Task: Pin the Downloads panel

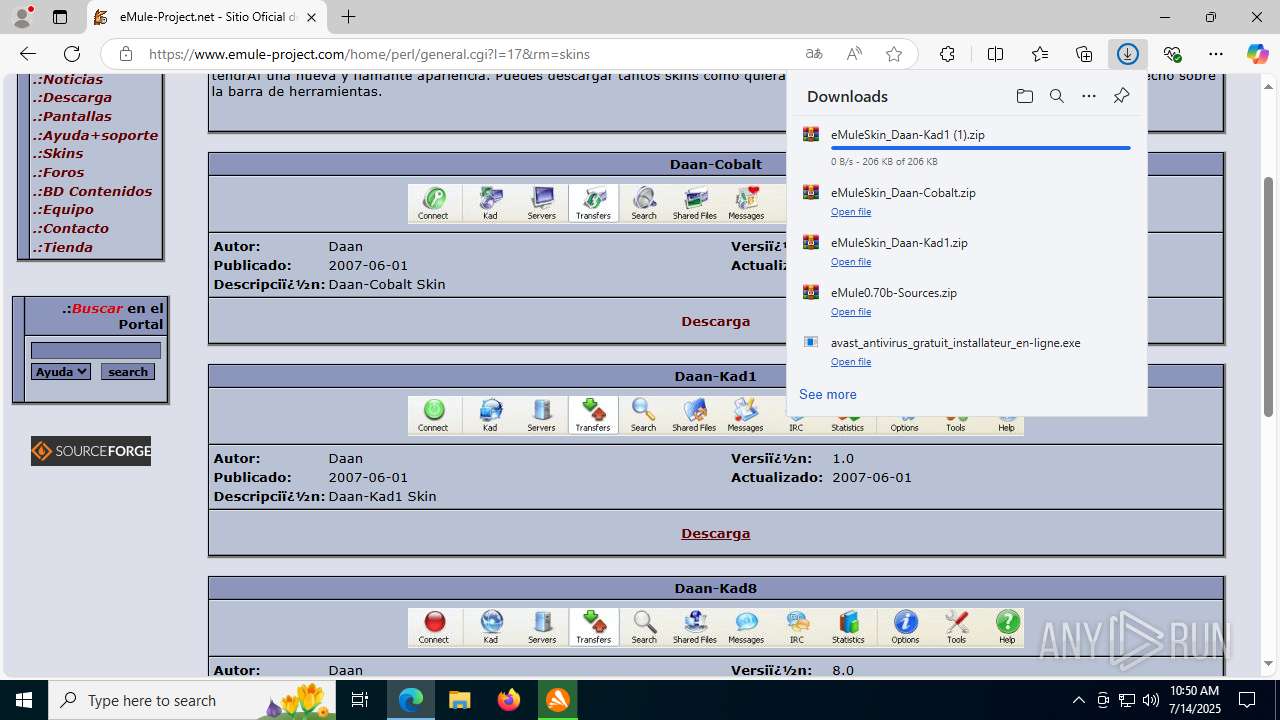Action: click(x=1121, y=96)
